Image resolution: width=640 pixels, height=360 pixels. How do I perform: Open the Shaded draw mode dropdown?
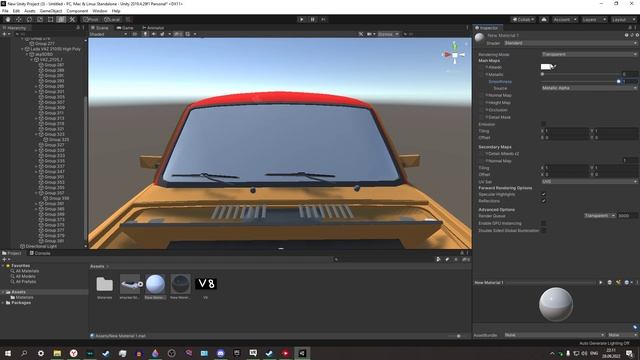coord(109,34)
